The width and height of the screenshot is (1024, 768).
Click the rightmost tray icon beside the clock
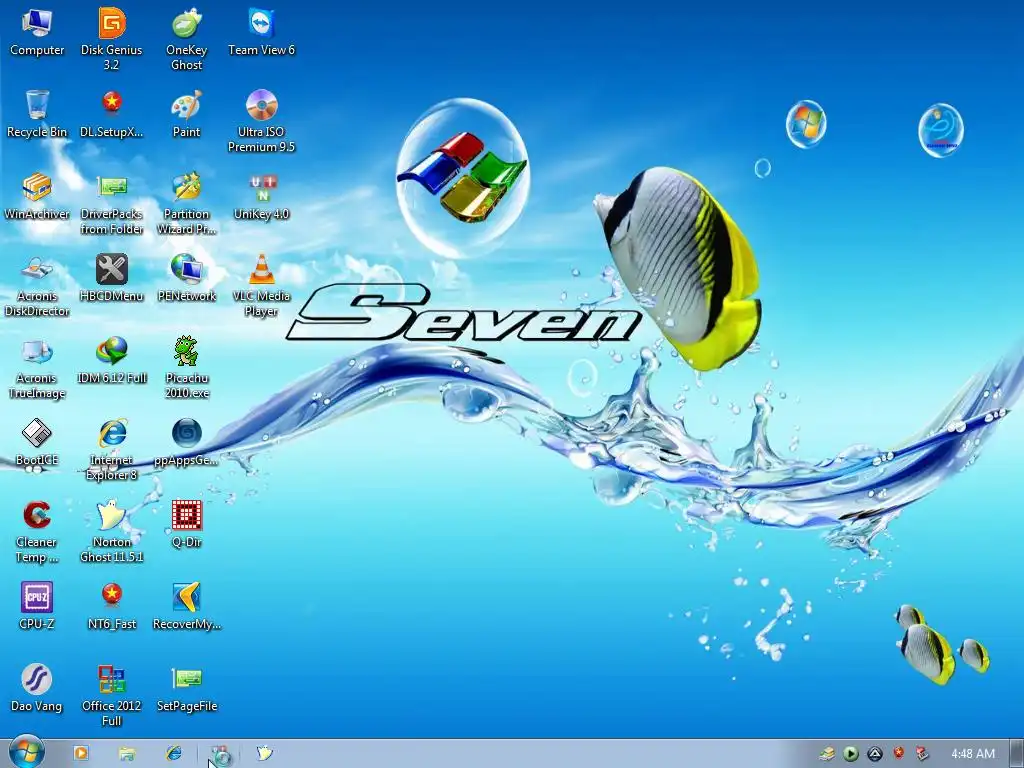[x=922, y=754]
